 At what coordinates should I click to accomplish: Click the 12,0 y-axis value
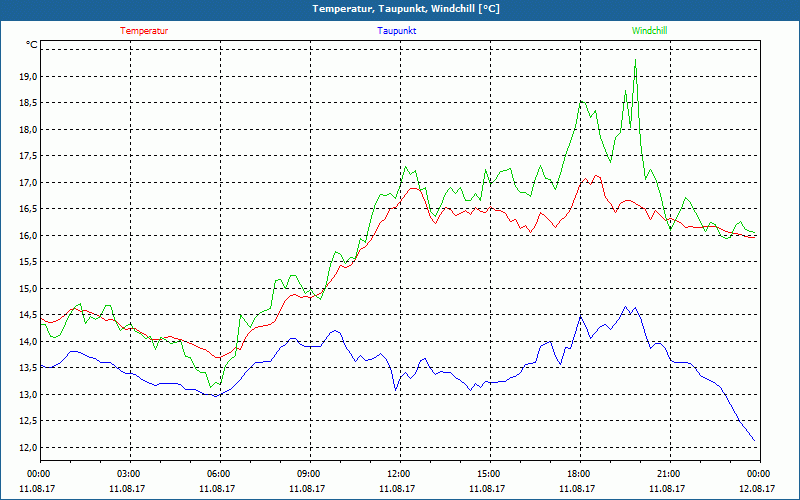click(x=28, y=448)
